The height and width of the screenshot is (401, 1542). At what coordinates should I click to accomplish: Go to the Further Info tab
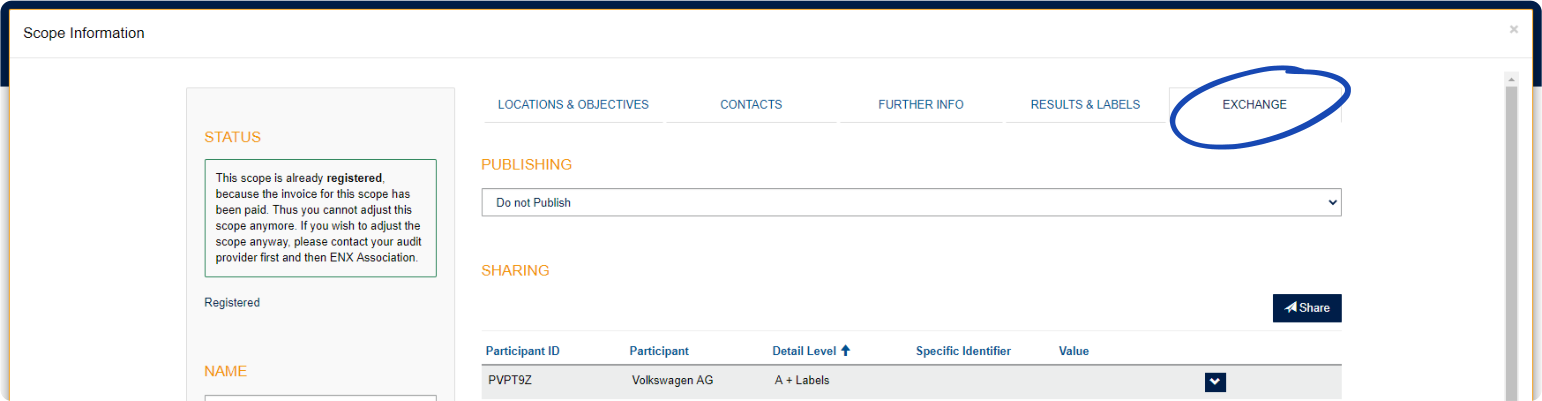(x=921, y=104)
